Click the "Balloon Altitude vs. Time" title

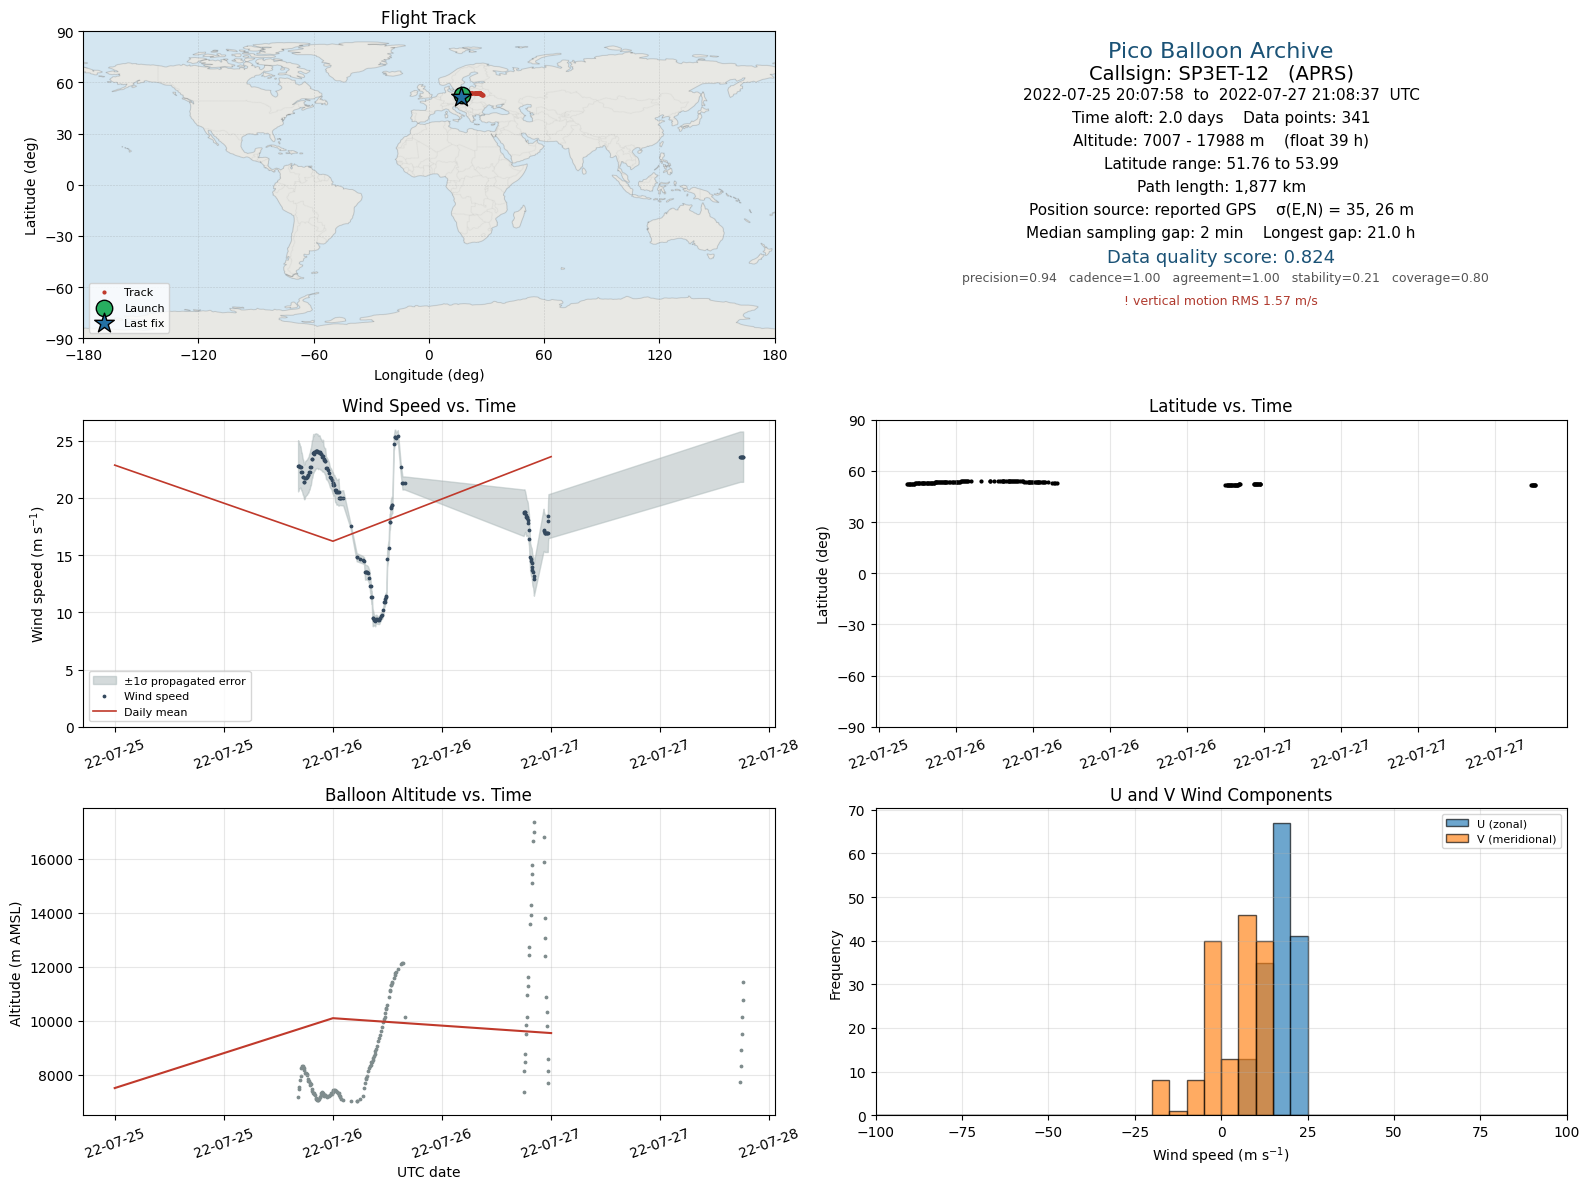click(428, 795)
